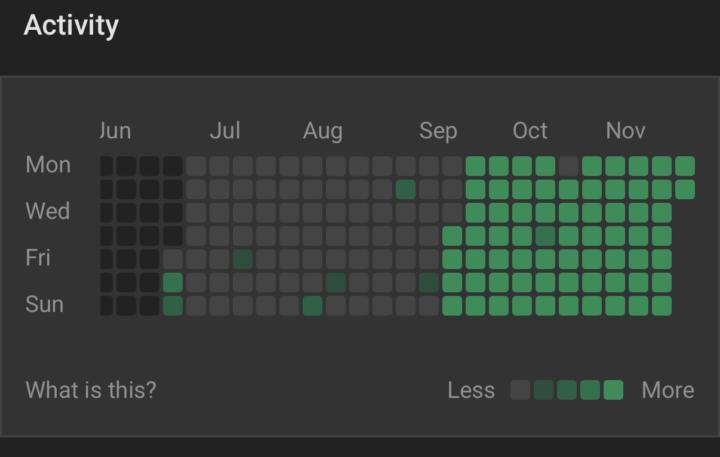The image size is (720, 457).
Task: Click the Nov month label
Action: pyautogui.click(x=625, y=131)
